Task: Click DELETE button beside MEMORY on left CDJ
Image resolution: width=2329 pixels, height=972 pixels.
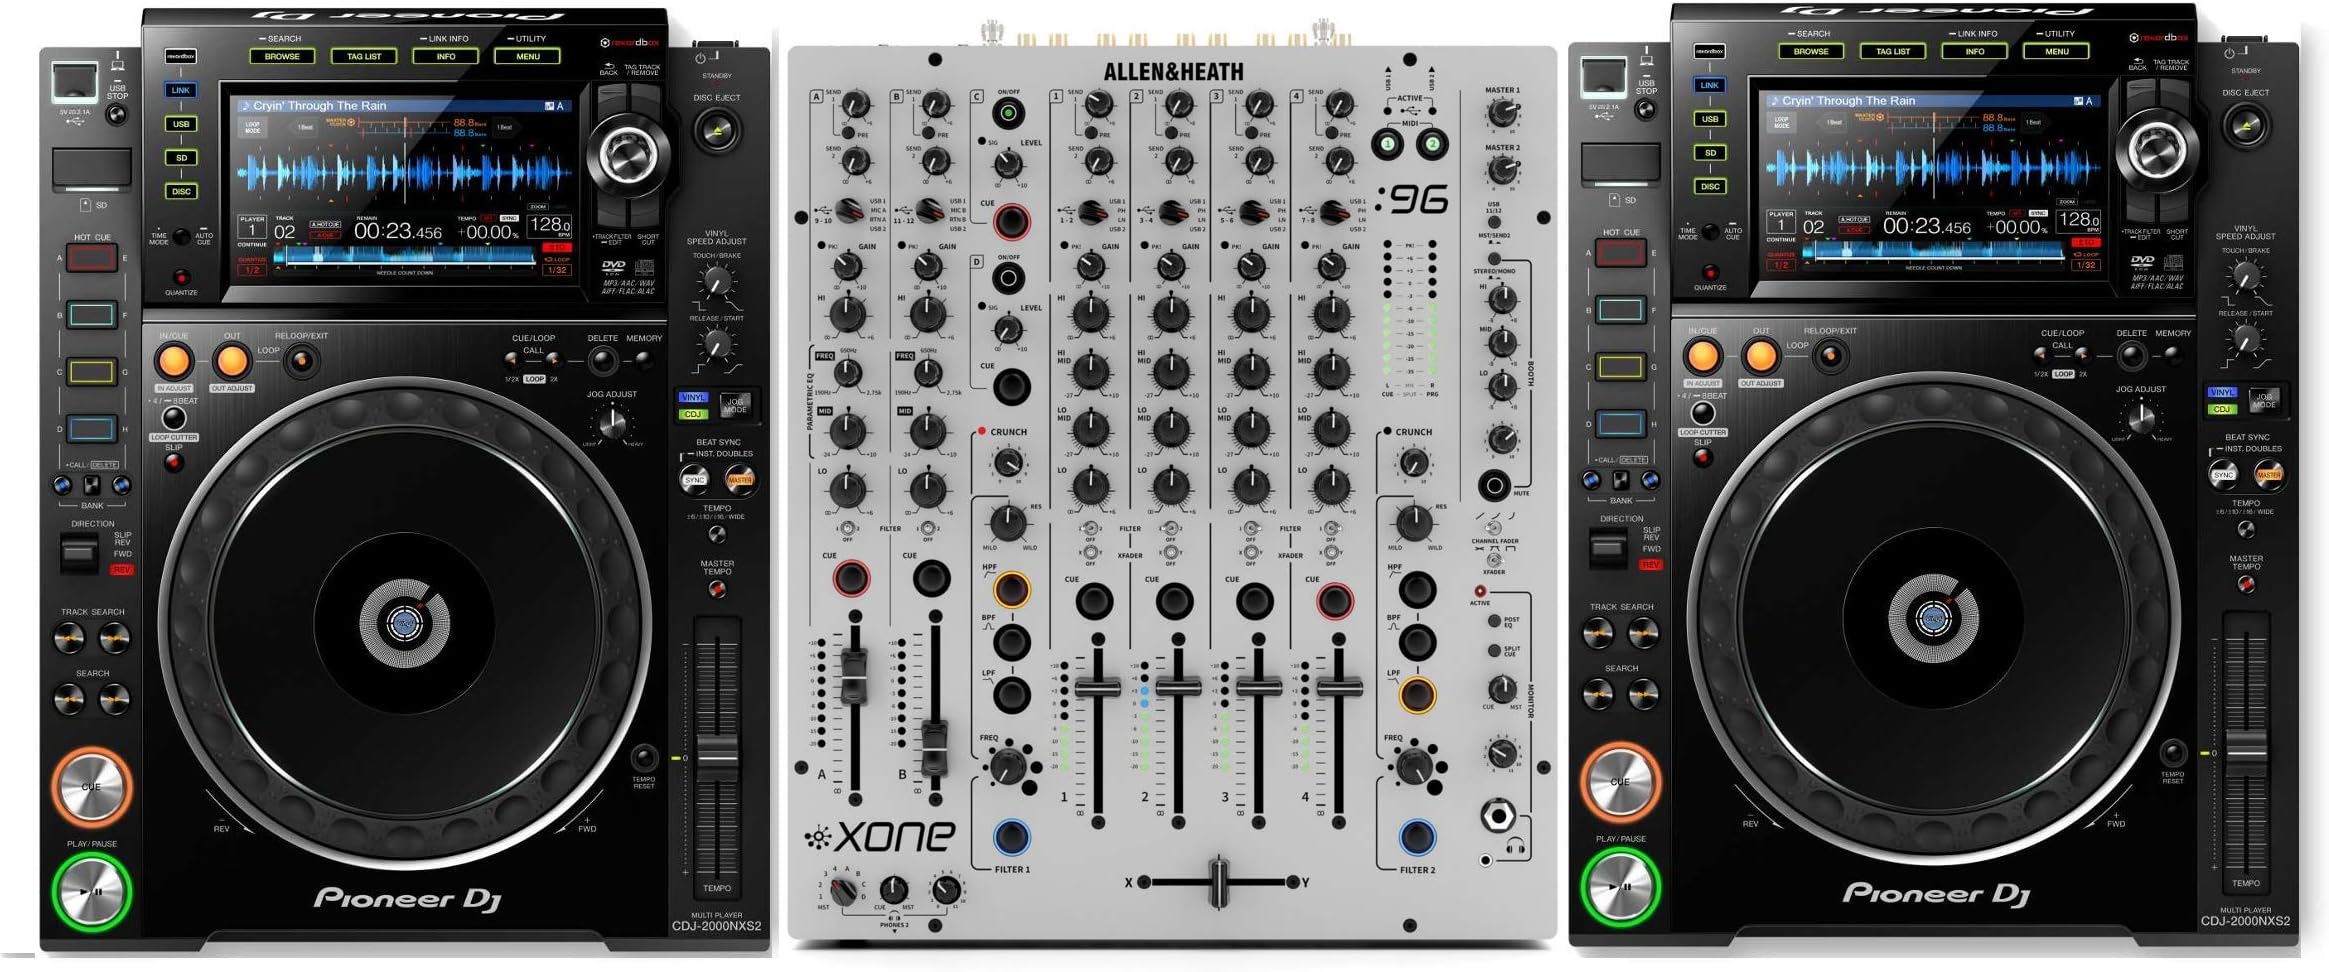Action: [x=603, y=360]
